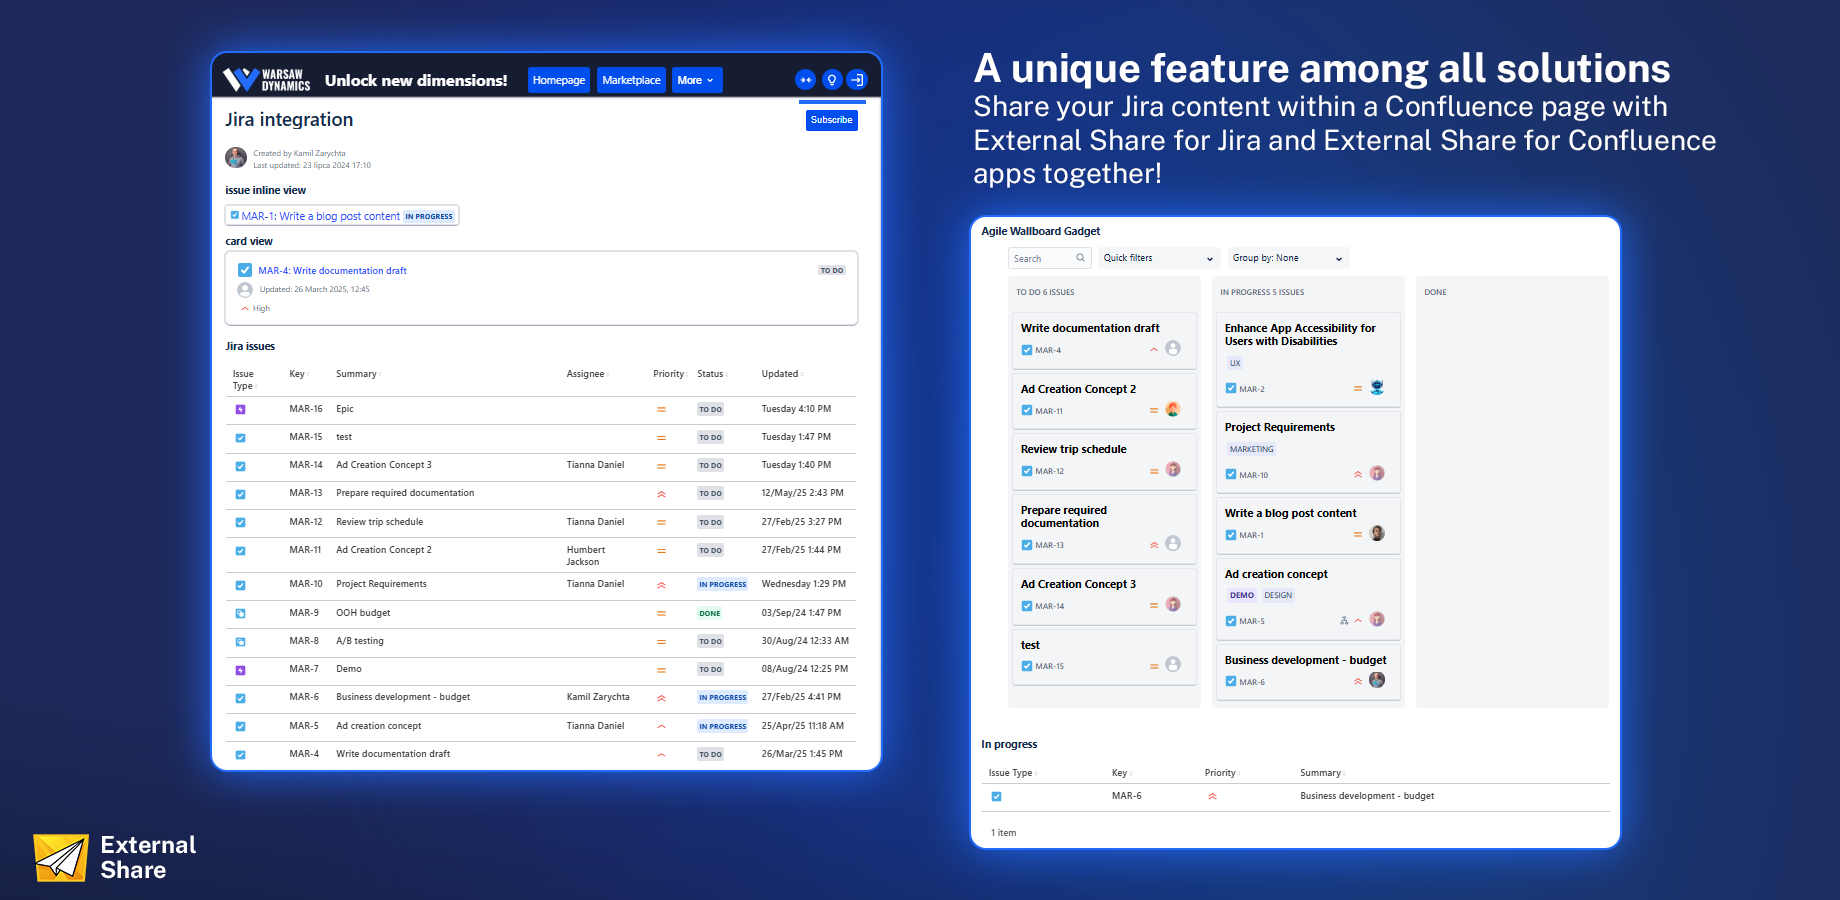
Task: Sort Jira issues by Assignee column
Action: tap(588, 374)
